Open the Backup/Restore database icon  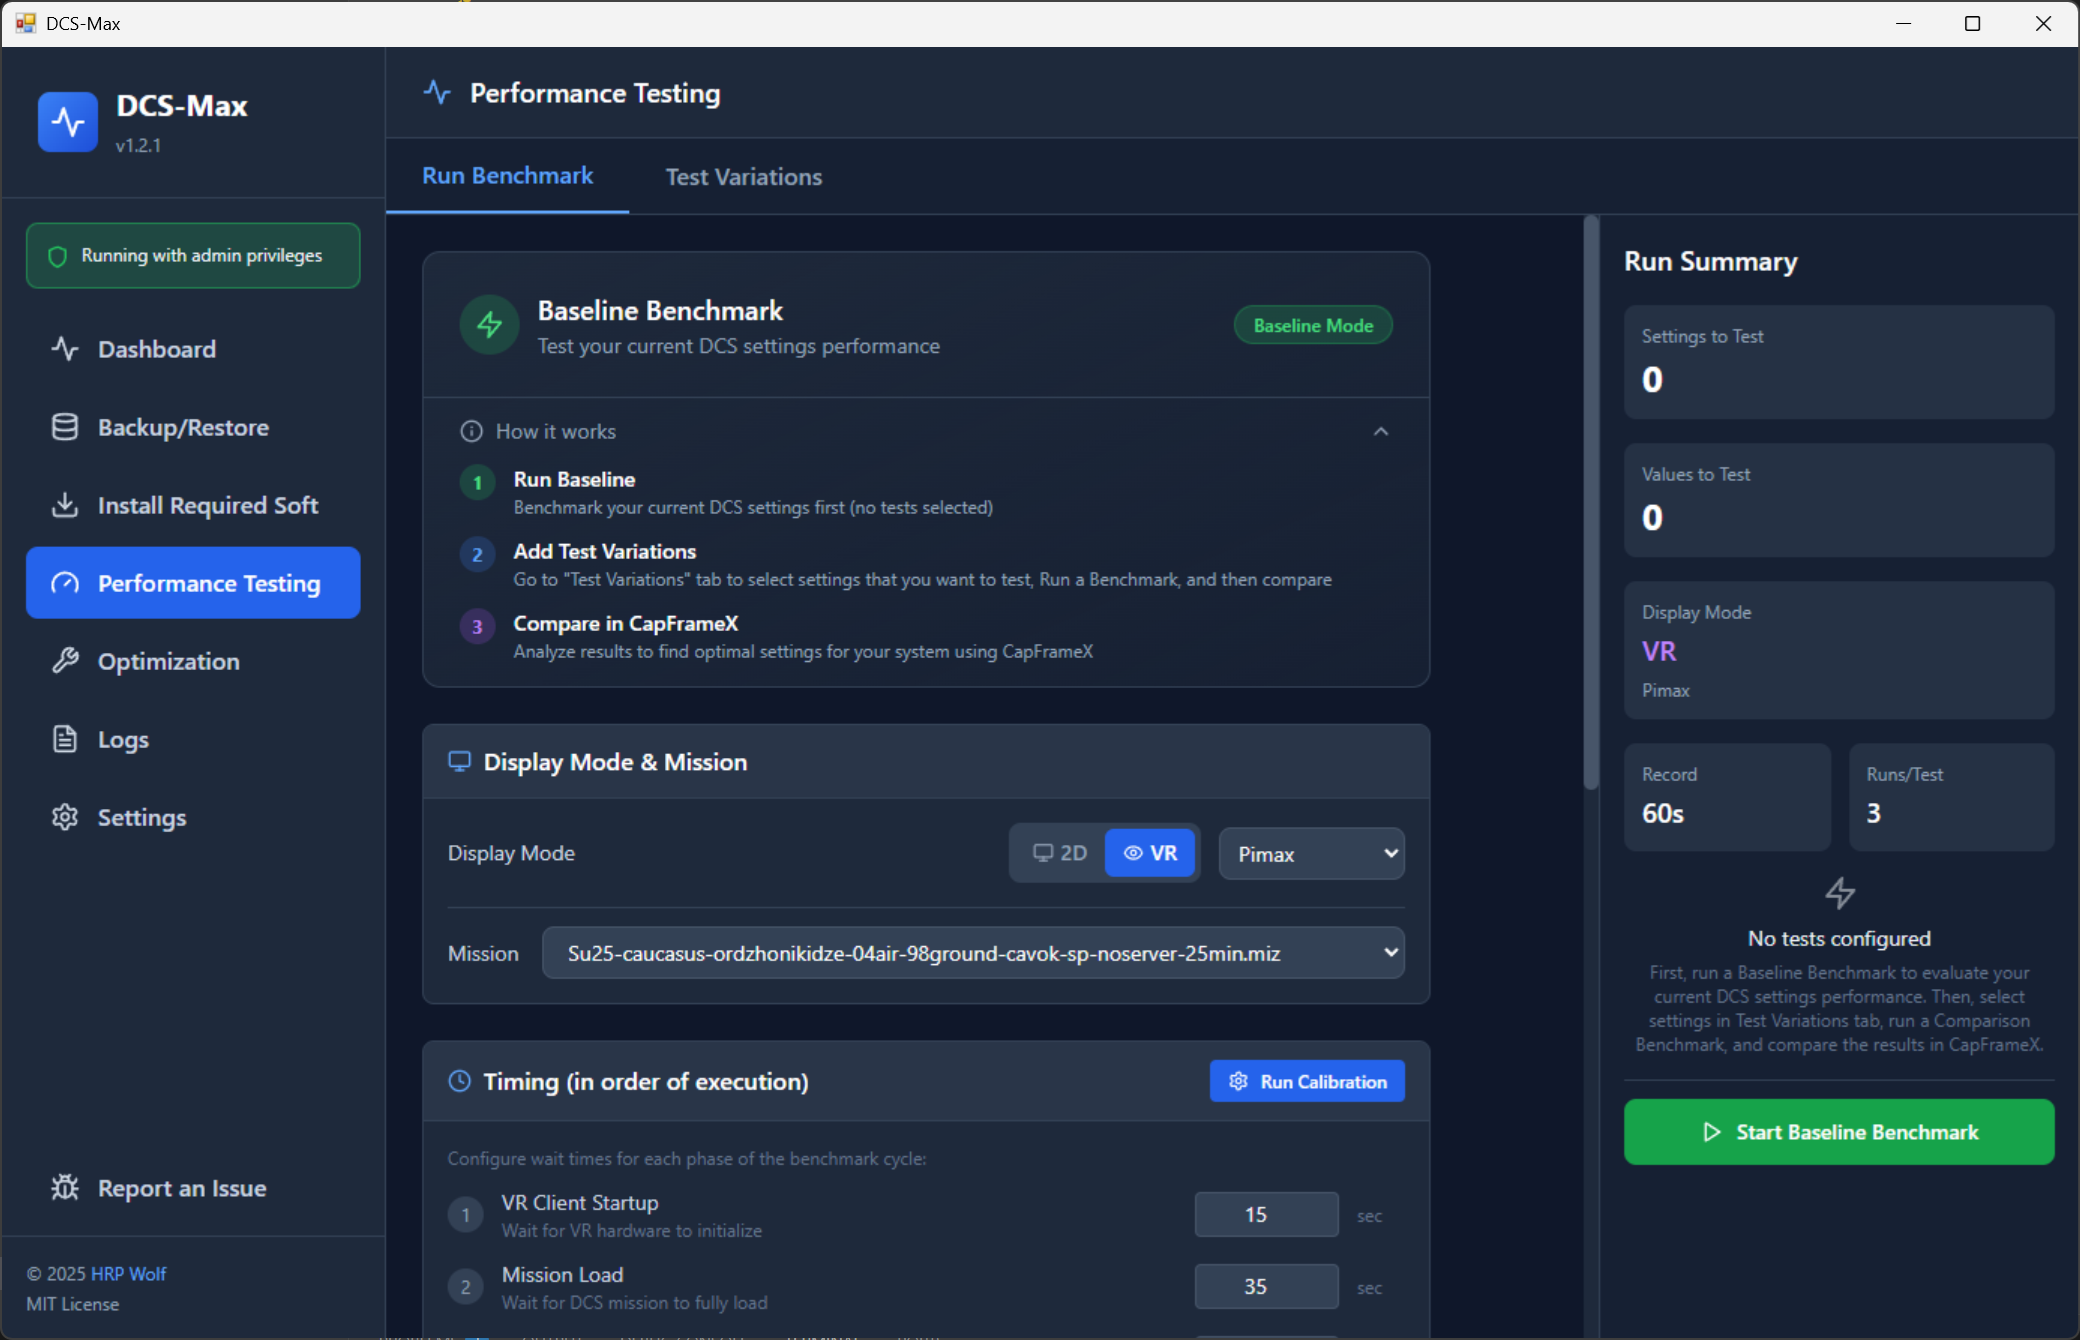[x=65, y=427]
